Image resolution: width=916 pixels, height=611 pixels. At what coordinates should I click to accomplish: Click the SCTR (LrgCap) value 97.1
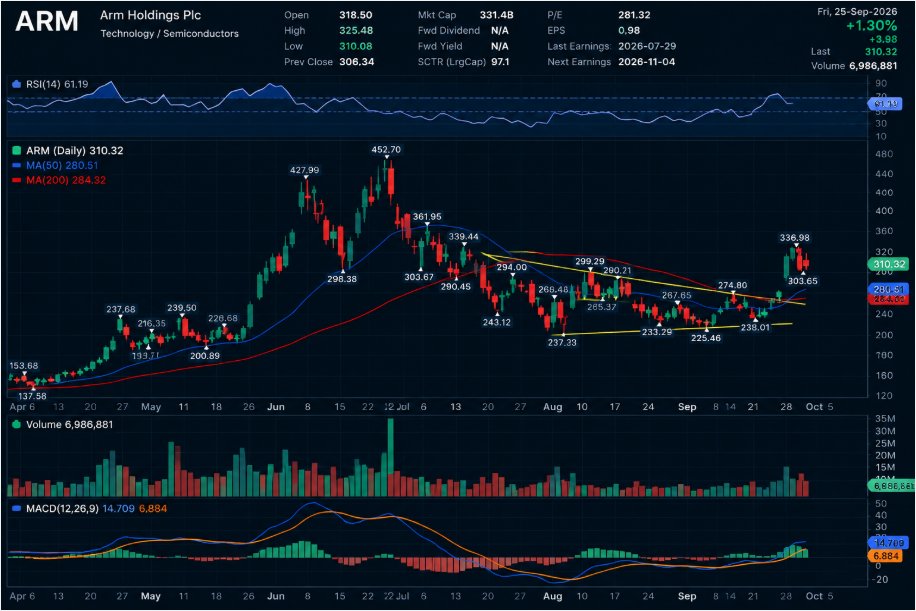tap(500, 62)
